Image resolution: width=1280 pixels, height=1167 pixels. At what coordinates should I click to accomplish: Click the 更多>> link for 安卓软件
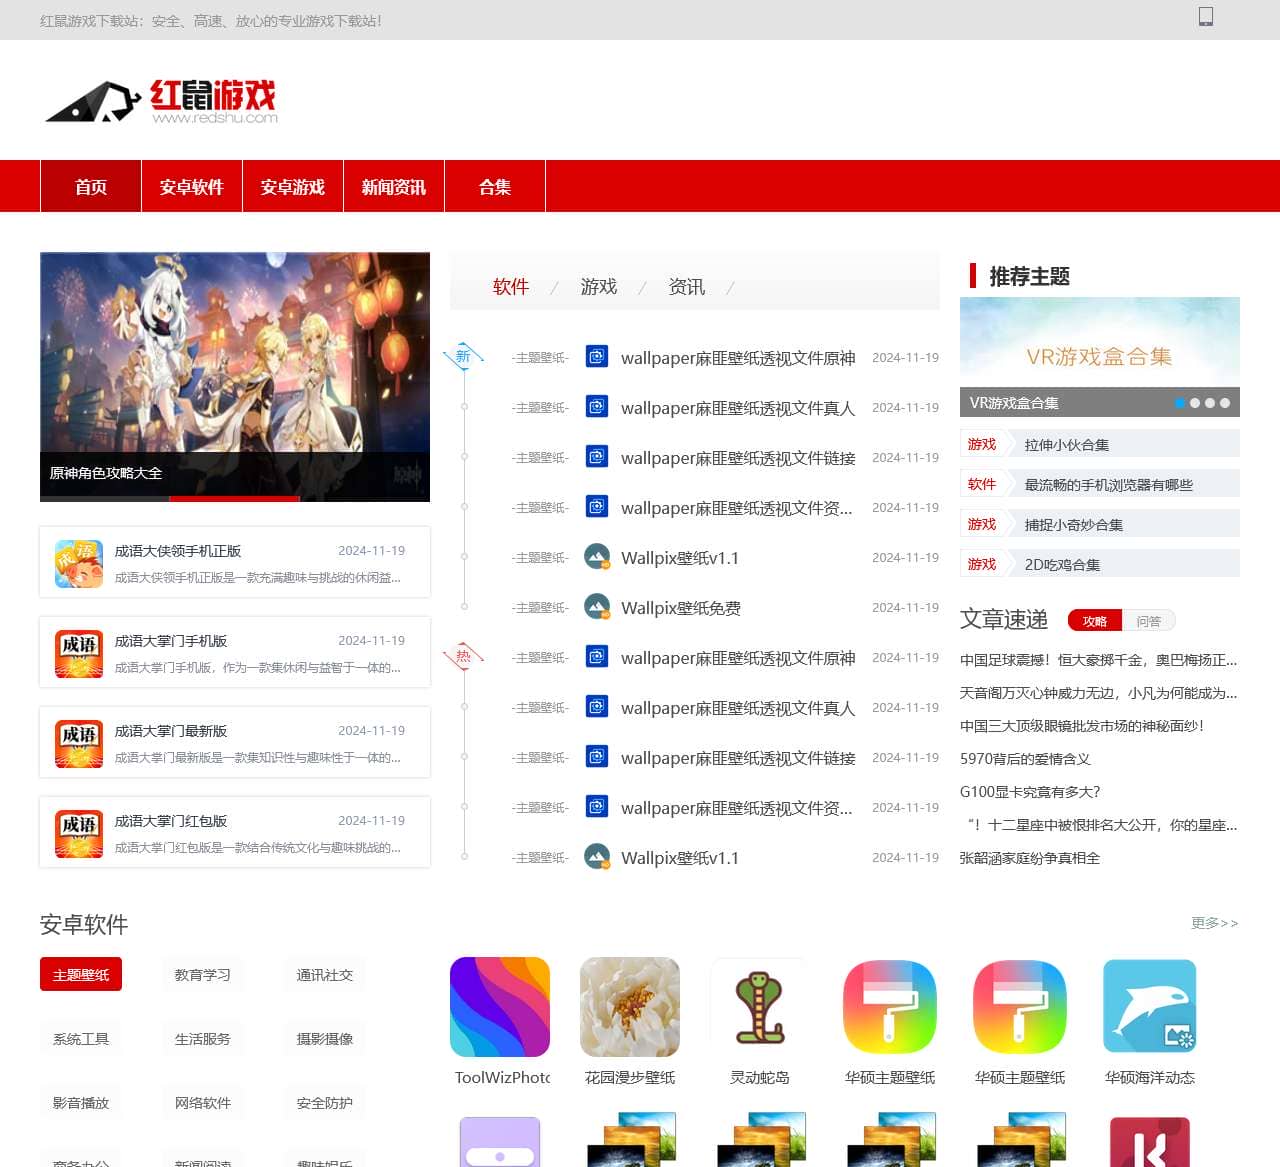1213,924
